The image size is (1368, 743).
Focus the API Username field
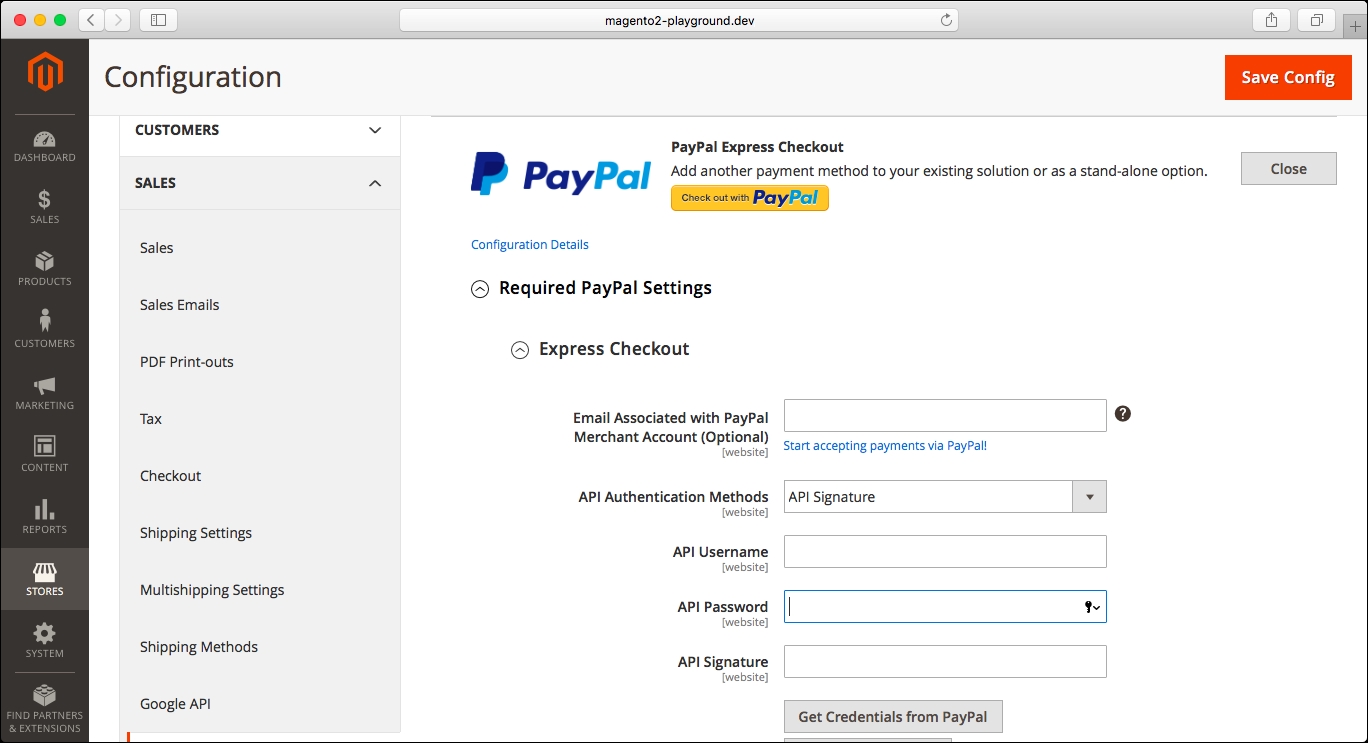pos(945,551)
